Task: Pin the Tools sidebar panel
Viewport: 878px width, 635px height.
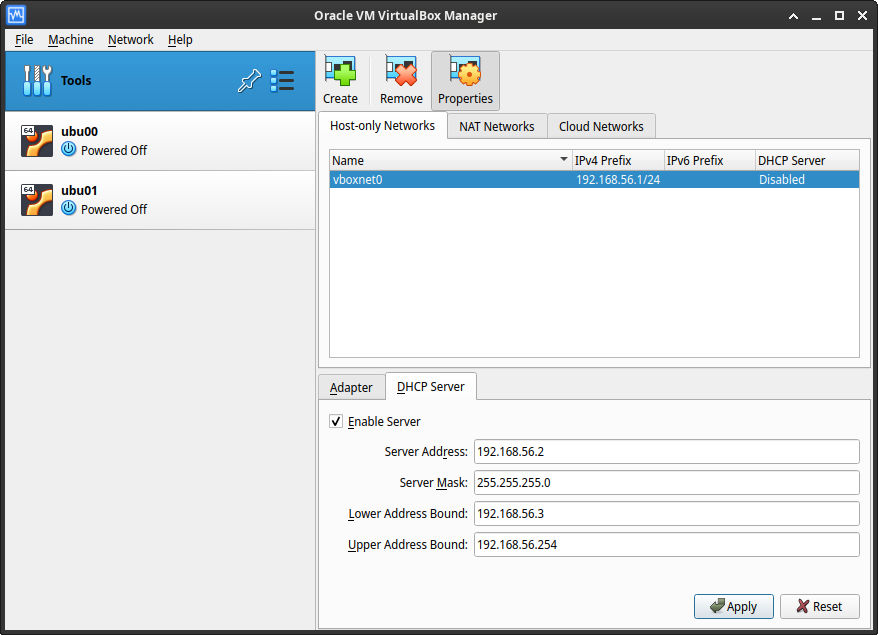Action: tap(249, 80)
